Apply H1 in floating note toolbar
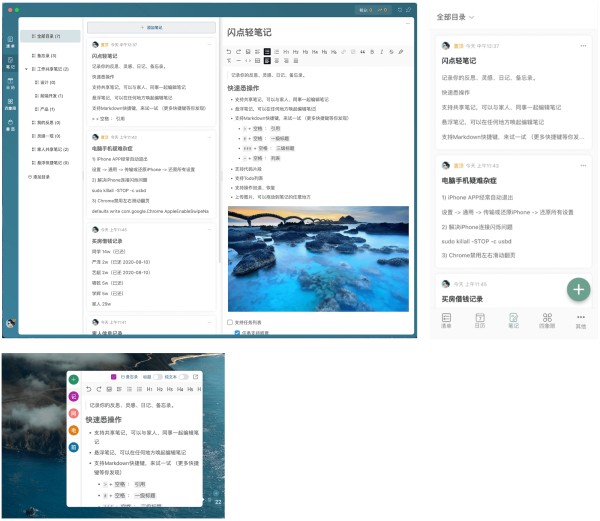Viewport: 600px width, 521px height. (x=150, y=389)
